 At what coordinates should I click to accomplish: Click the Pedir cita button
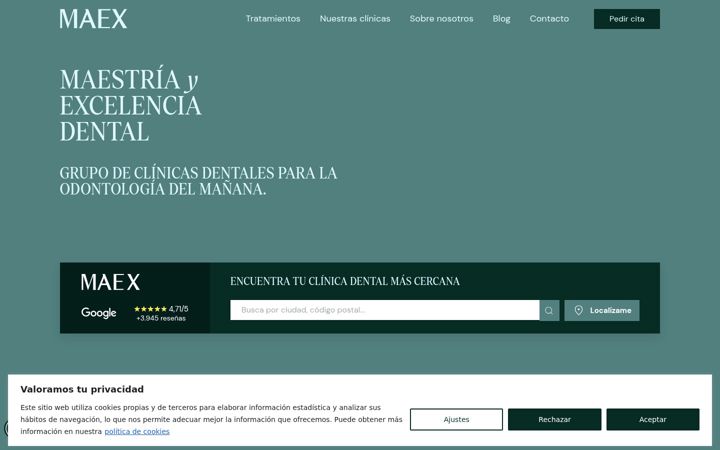(627, 19)
